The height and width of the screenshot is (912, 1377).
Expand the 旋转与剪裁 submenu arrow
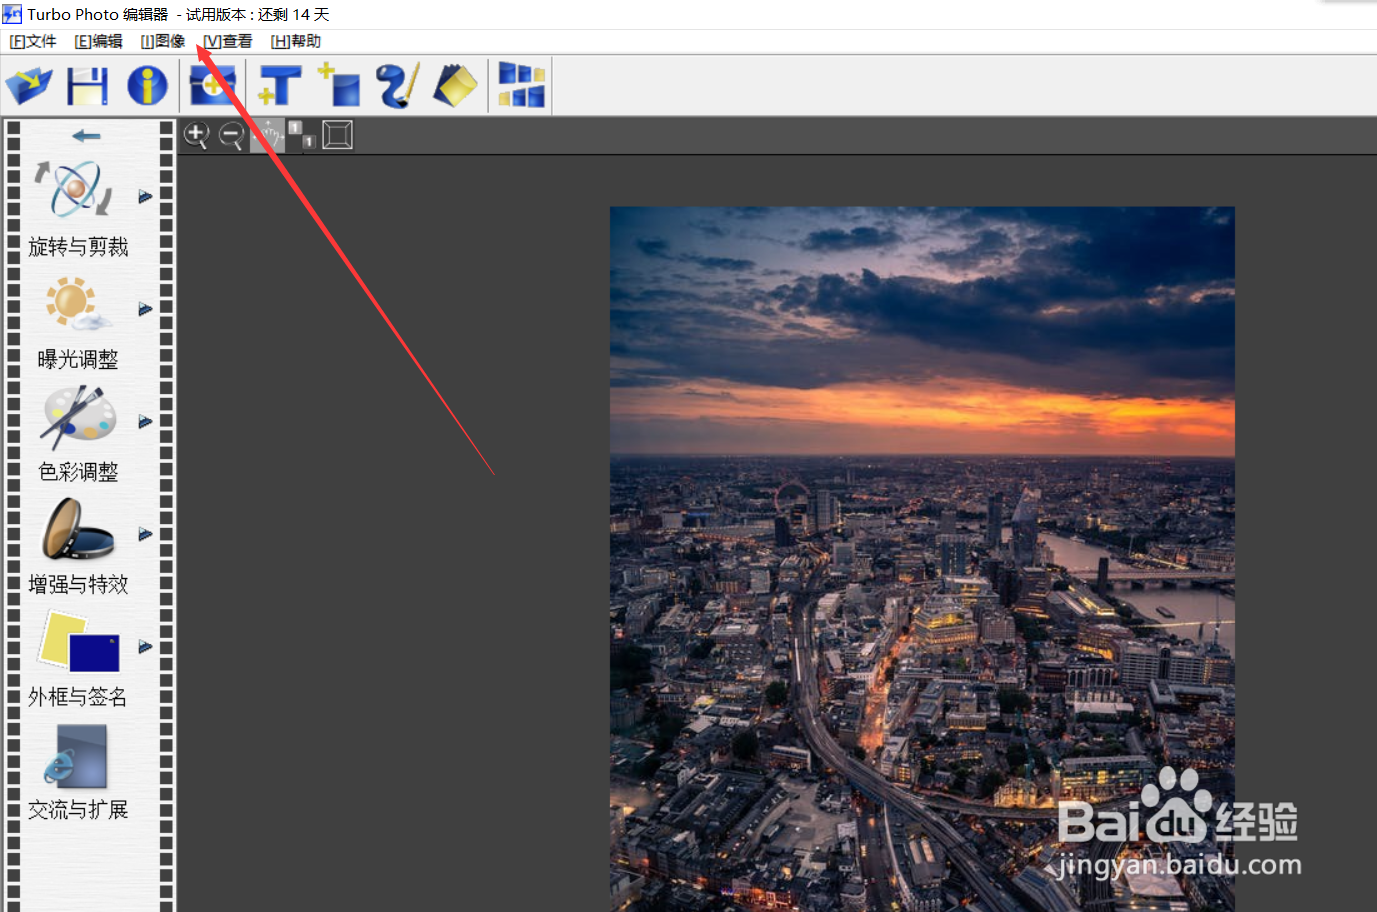click(x=145, y=197)
